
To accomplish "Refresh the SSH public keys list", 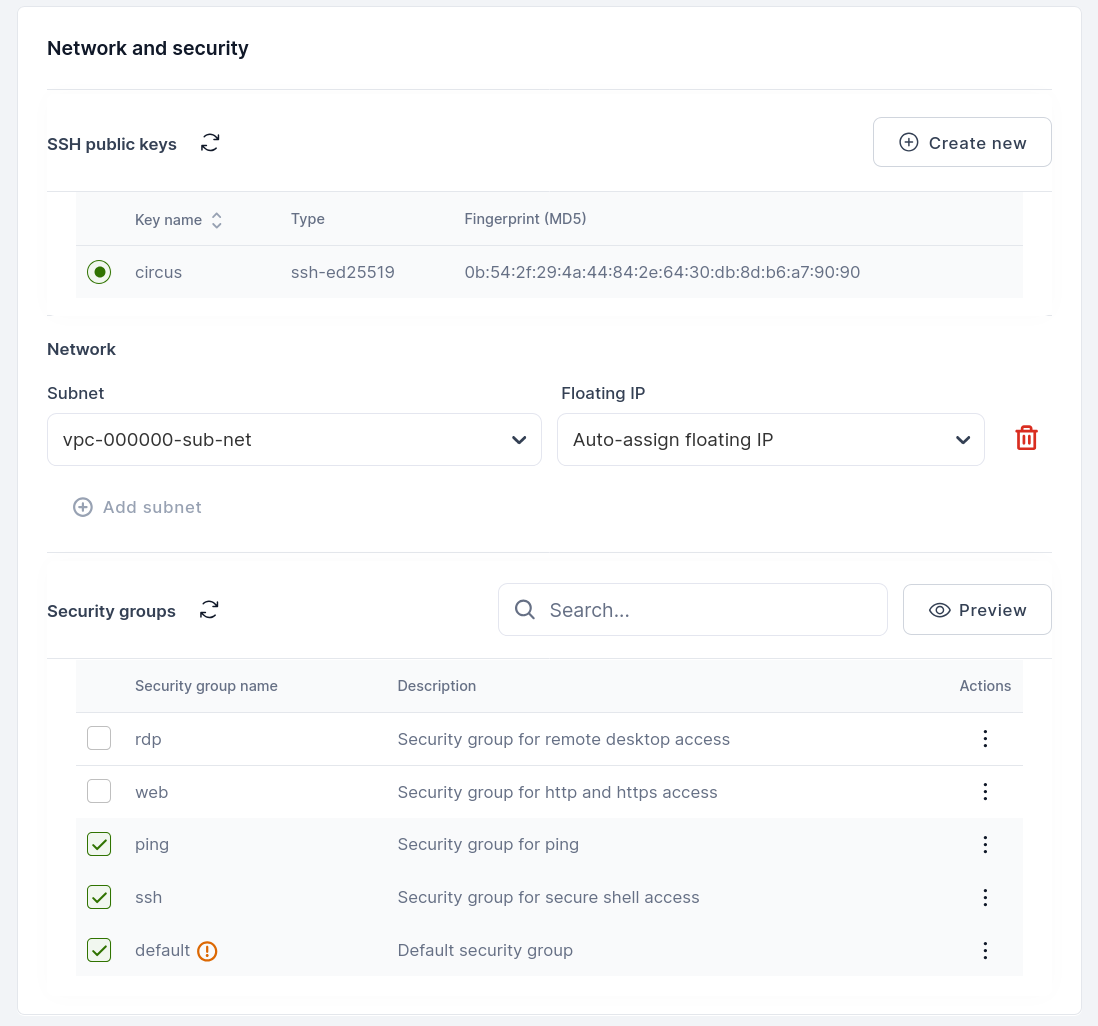I will (x=210, y=143).
